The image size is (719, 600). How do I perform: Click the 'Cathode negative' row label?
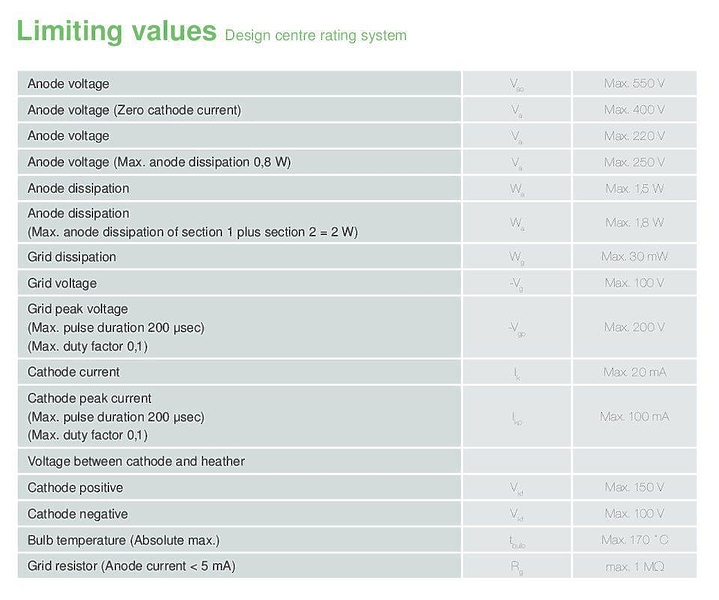(x=78, y=514)
